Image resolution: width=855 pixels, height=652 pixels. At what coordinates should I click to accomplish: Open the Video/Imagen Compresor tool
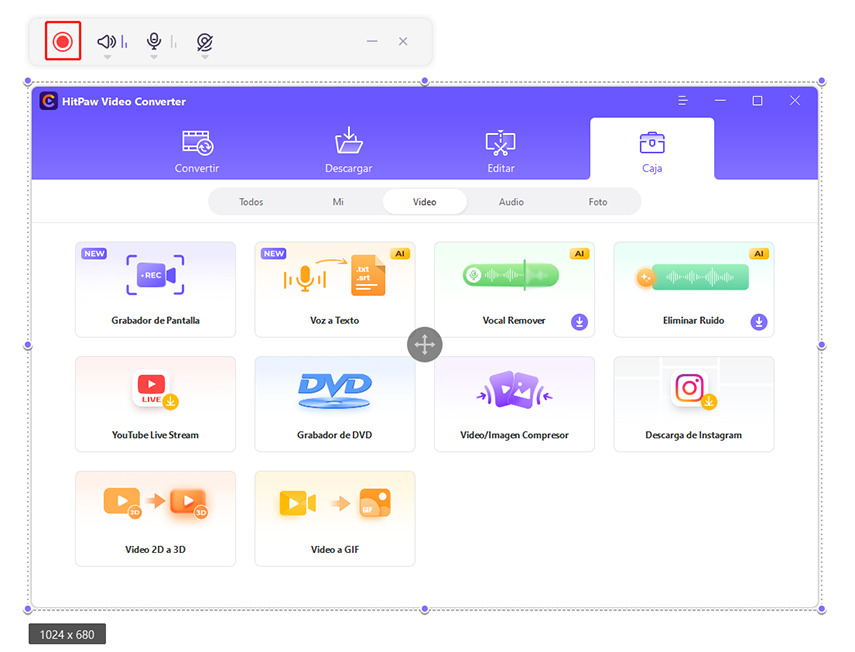[x=514, y=404]
